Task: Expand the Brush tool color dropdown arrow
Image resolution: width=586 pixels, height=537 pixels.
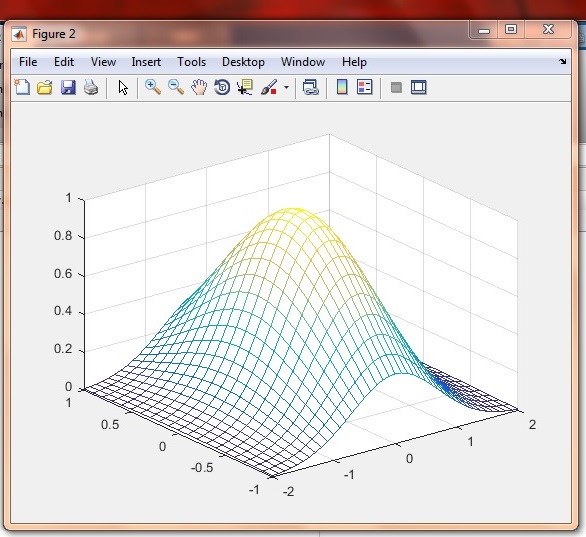Action: point(286,88)
